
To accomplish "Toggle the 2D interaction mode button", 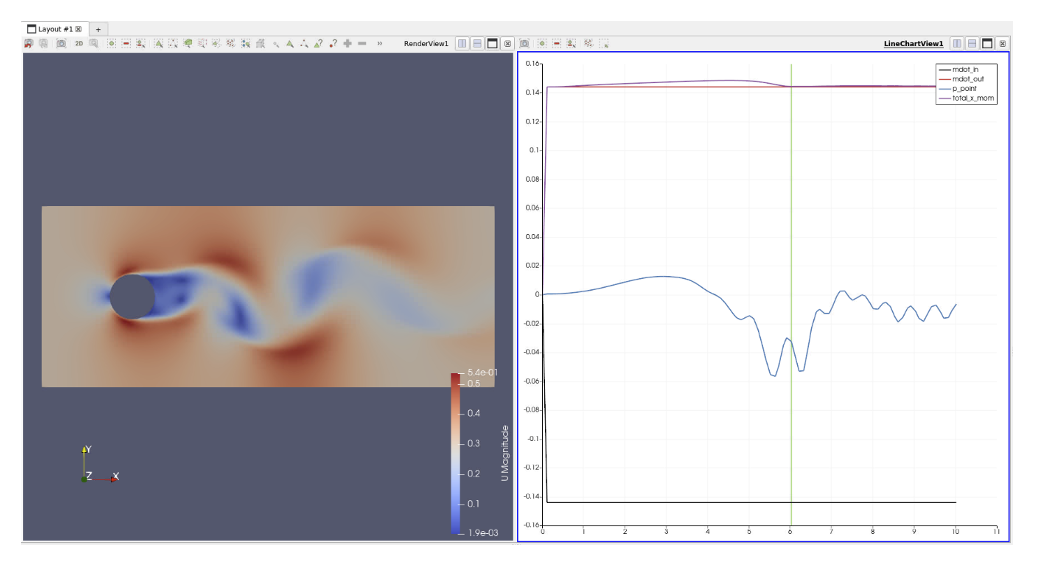I will (x=79, y=44).
